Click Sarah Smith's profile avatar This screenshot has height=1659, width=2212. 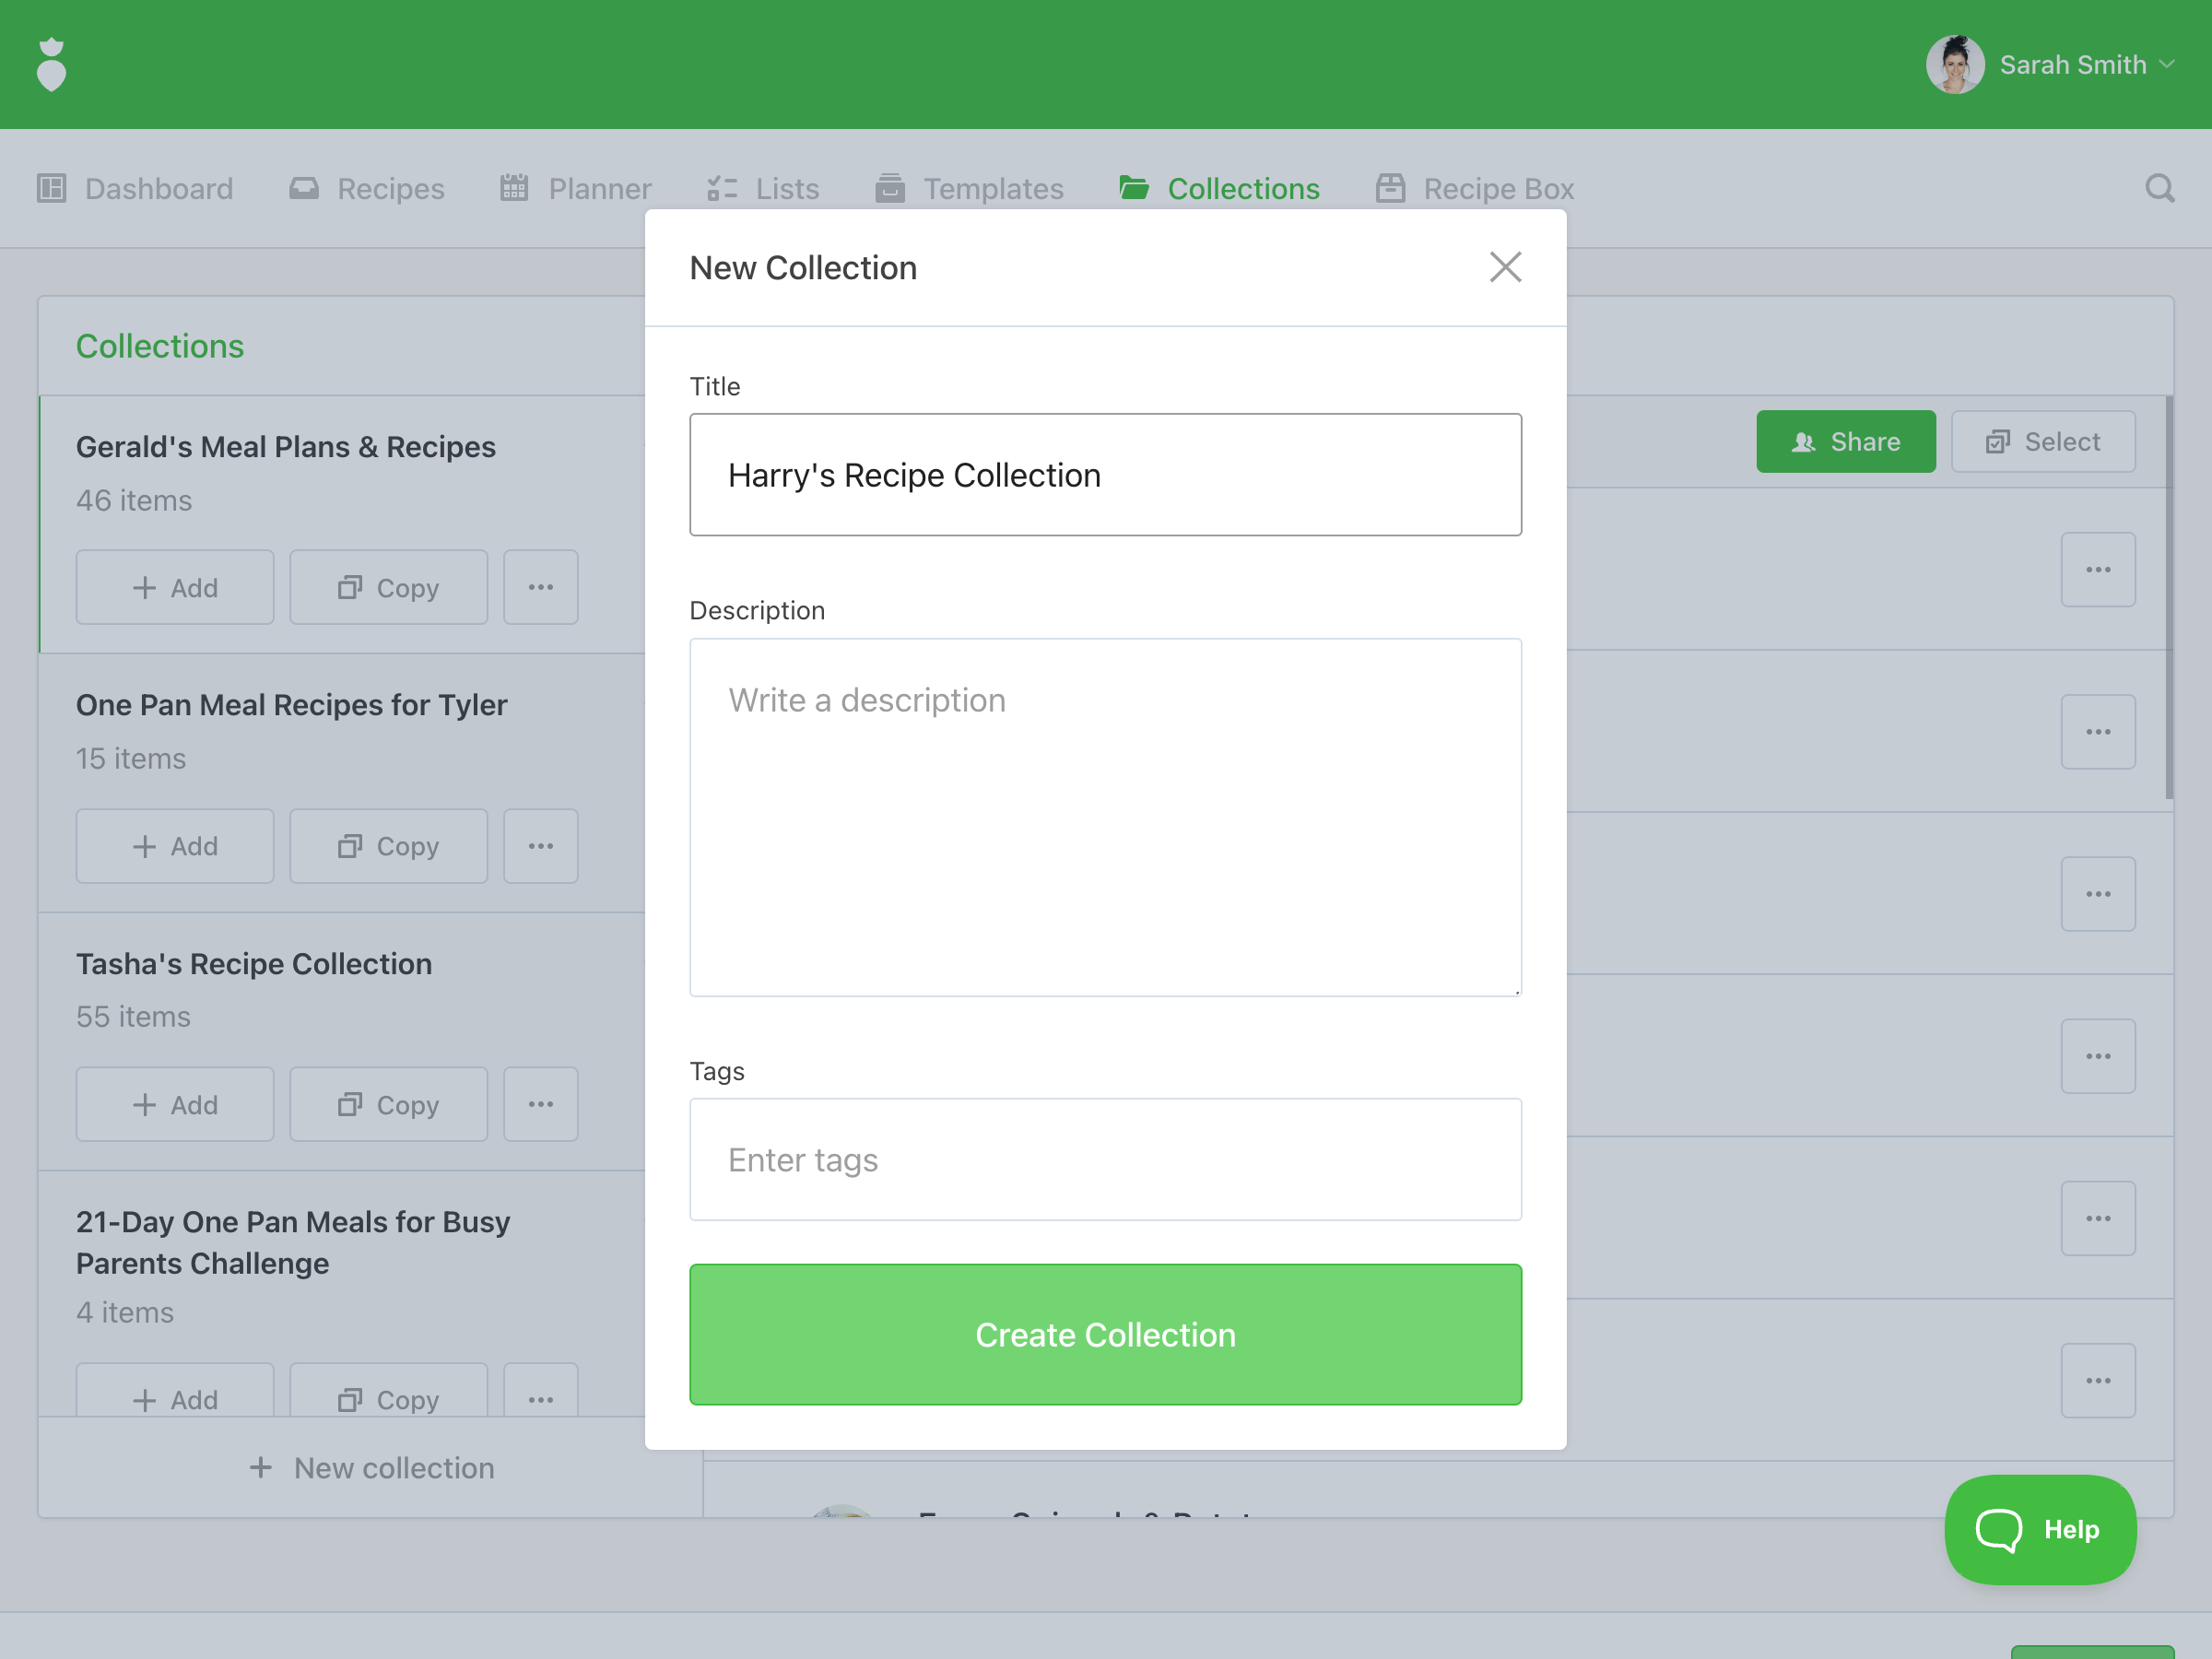click(x=1954, y=65)
